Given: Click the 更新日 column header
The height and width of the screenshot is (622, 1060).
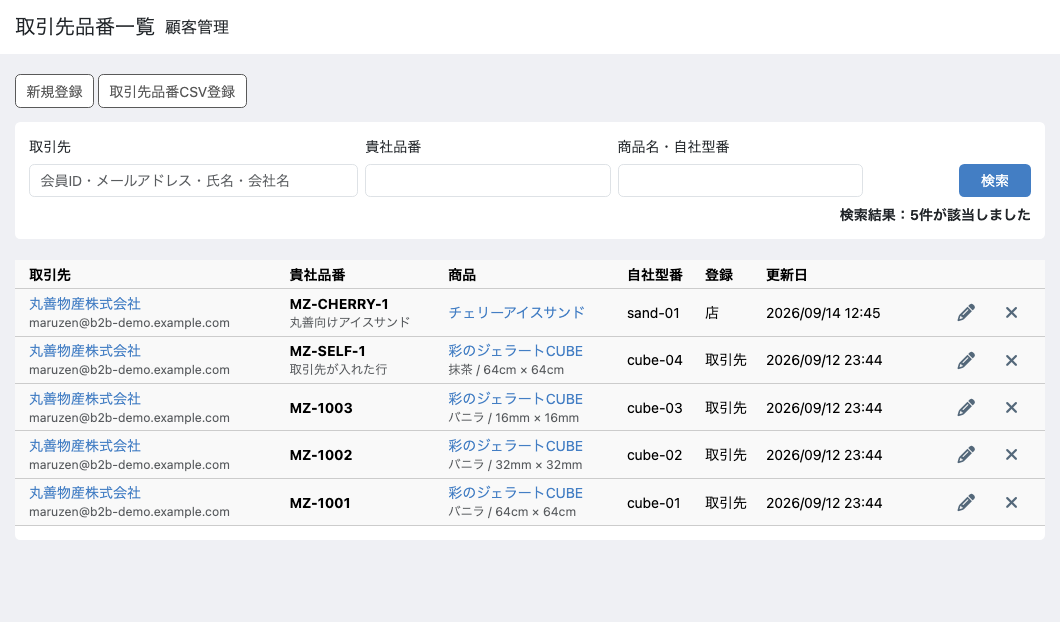Looking at the screenshot, I should click(786, 275).
